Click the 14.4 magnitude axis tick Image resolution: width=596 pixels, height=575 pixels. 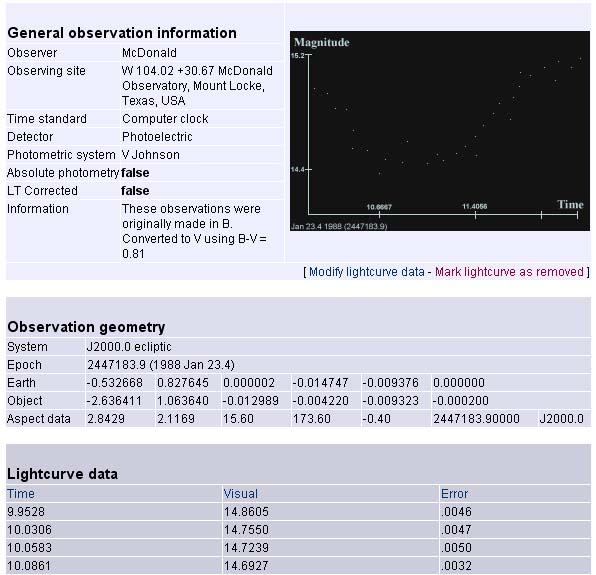click(298, 169)
